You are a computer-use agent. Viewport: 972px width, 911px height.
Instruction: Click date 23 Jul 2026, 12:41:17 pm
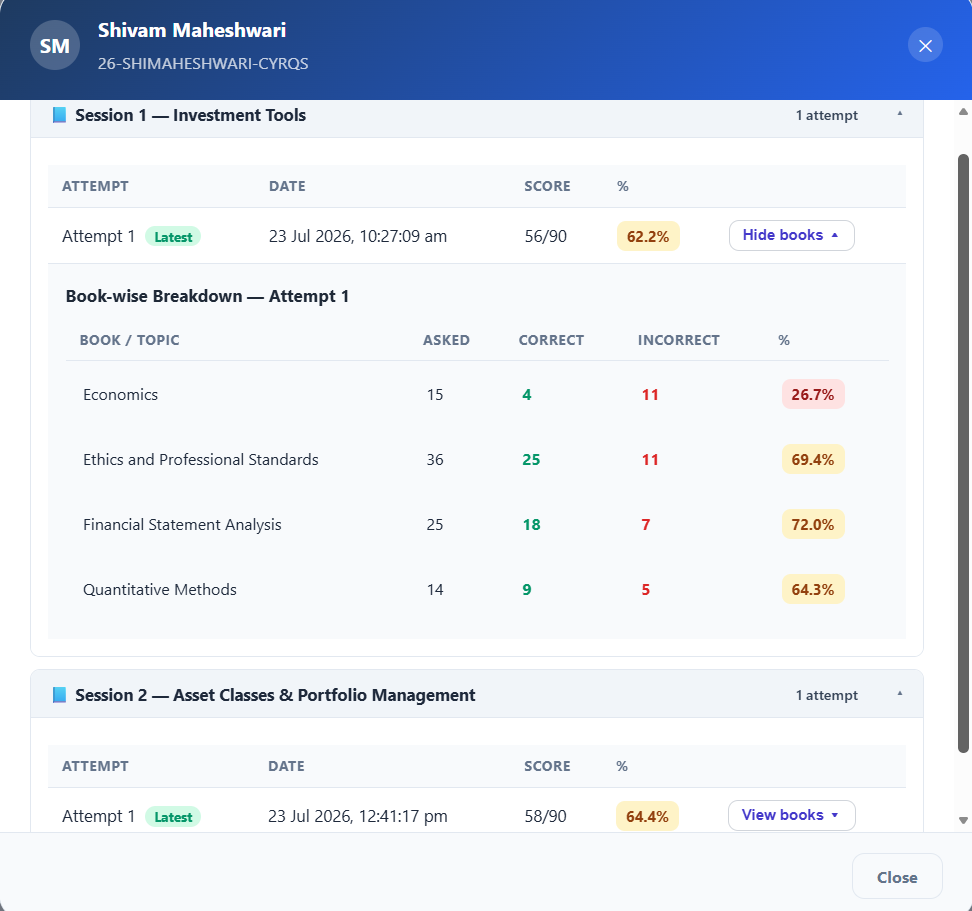[x=358, y=816]
